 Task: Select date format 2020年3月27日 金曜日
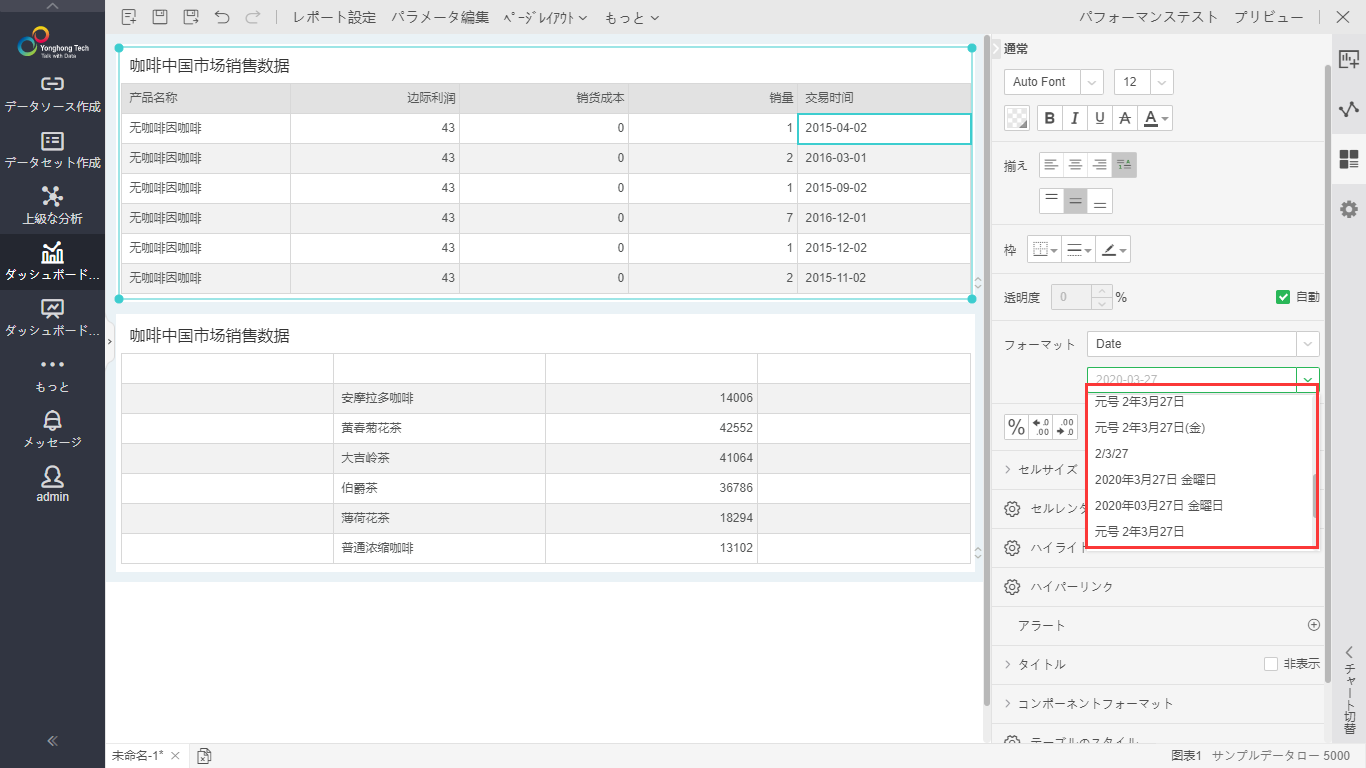click(1155, 480)
